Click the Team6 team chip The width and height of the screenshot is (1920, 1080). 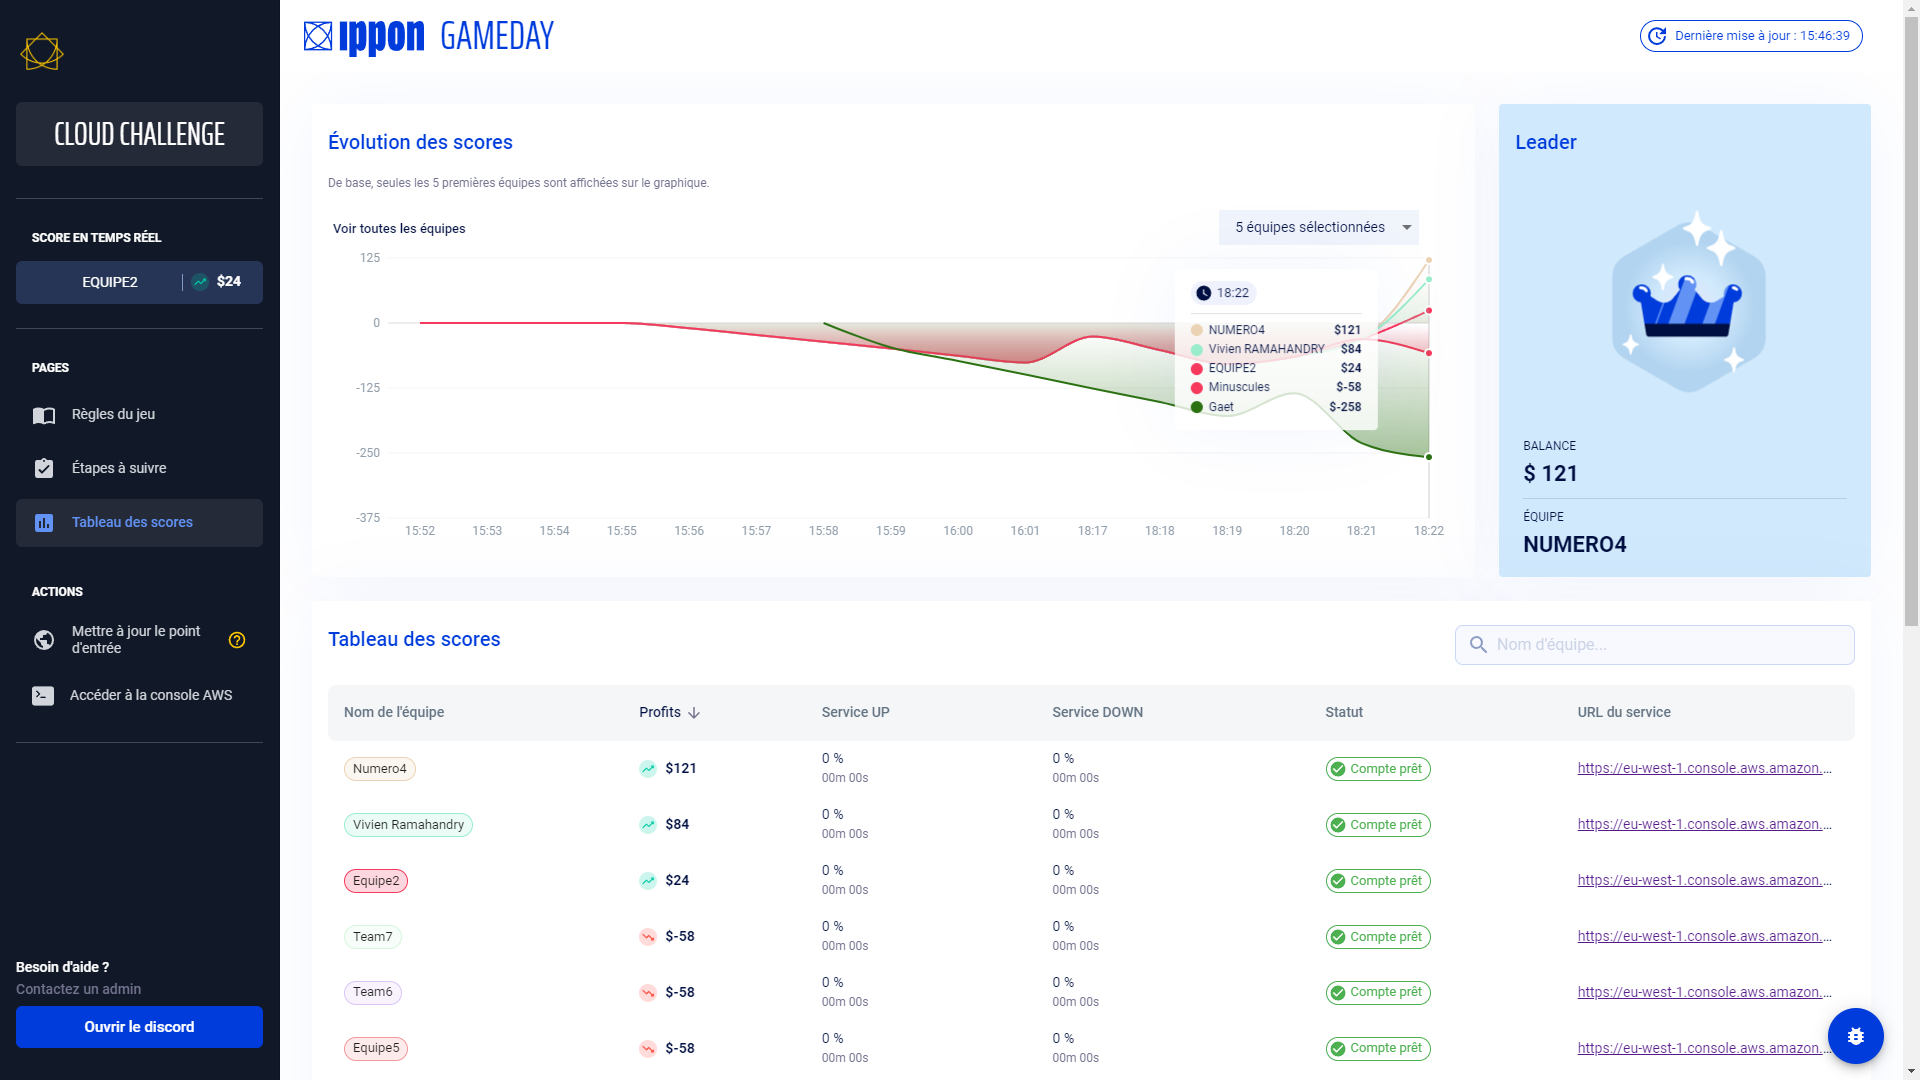[373, 992]
